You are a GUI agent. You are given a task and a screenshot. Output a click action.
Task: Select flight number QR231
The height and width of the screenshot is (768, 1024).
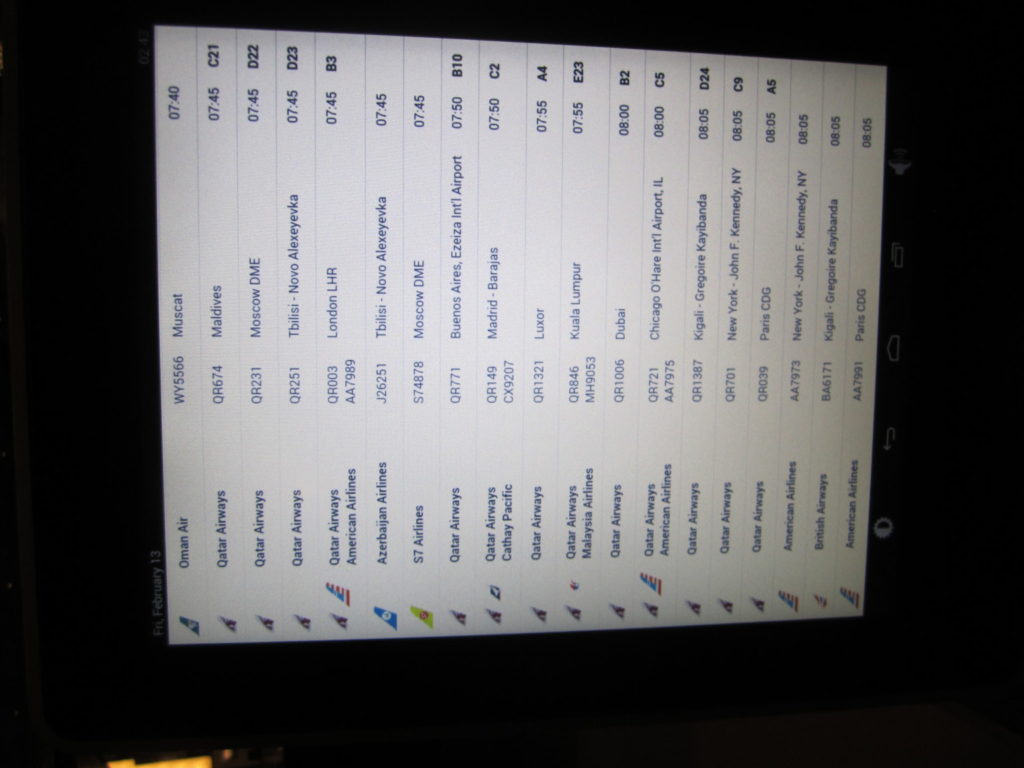point(257,382)
